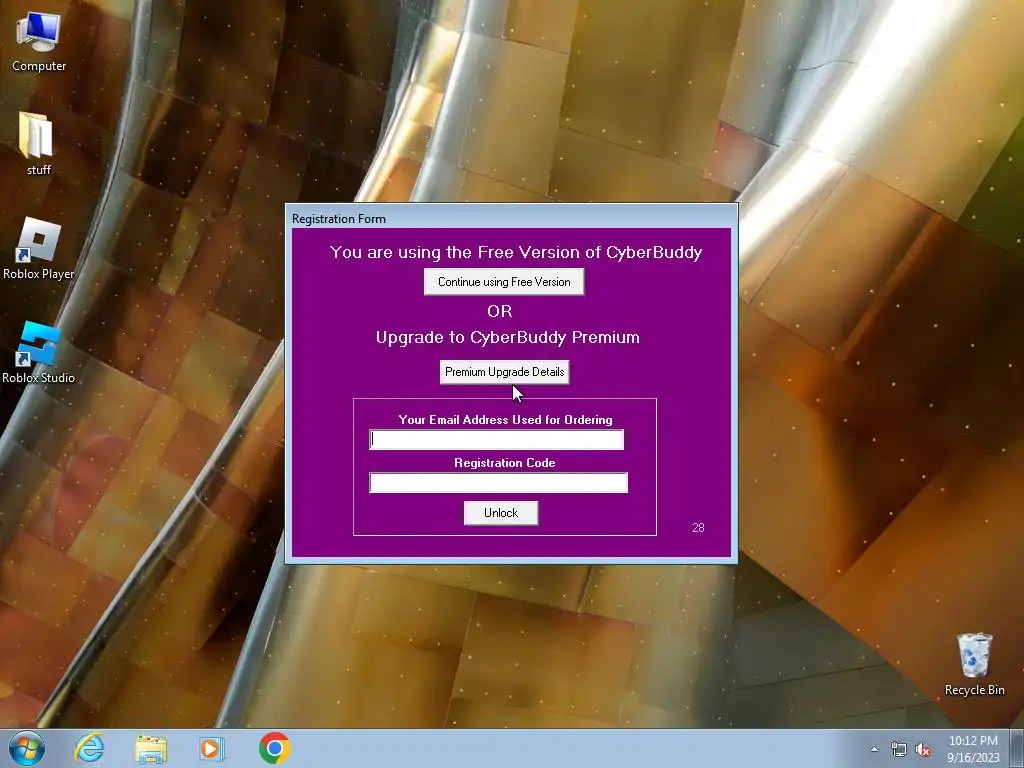Show hidden tray icons arrow
1024x768 pixels.
(x=874, y=750)
